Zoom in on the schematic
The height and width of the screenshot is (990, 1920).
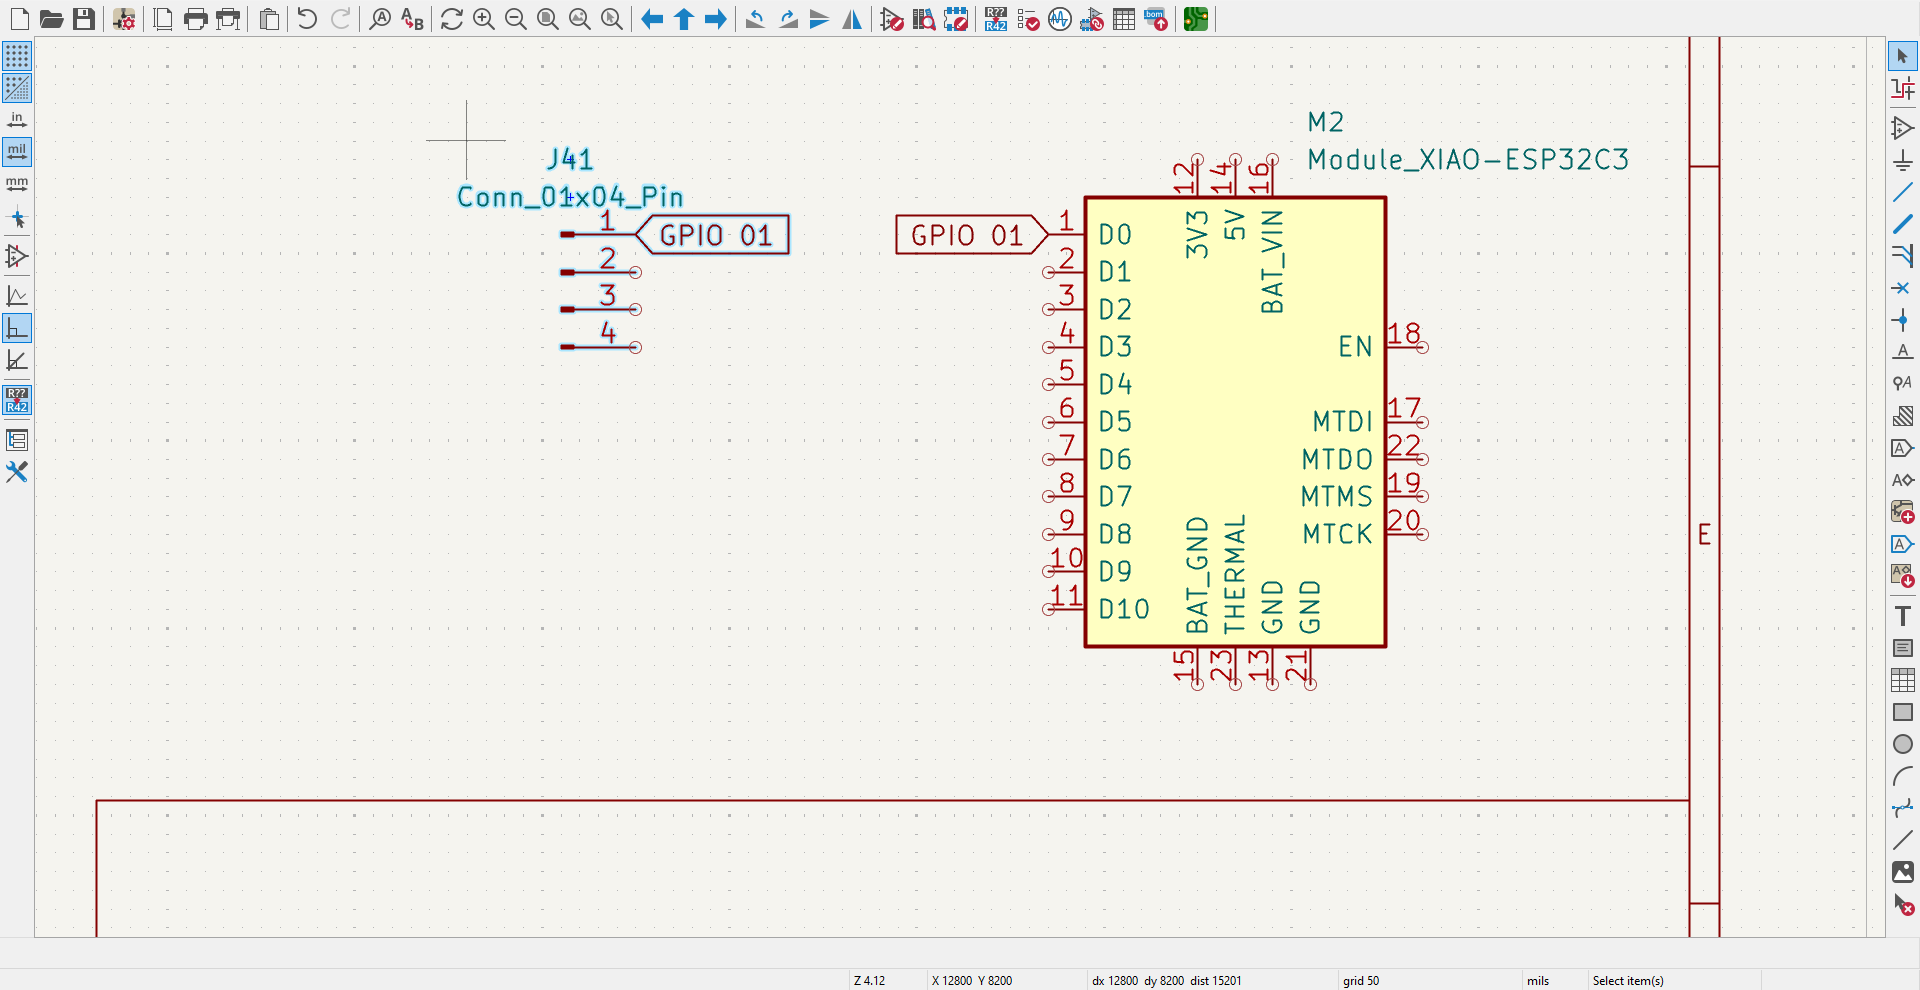(484, 19)
